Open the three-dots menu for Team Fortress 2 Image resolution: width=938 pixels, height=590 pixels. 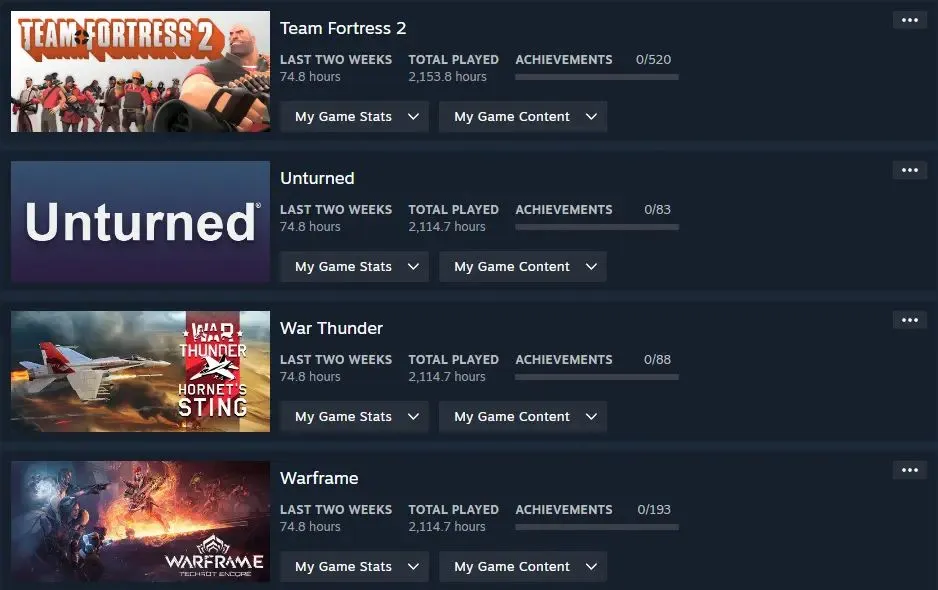pos(909,20)
